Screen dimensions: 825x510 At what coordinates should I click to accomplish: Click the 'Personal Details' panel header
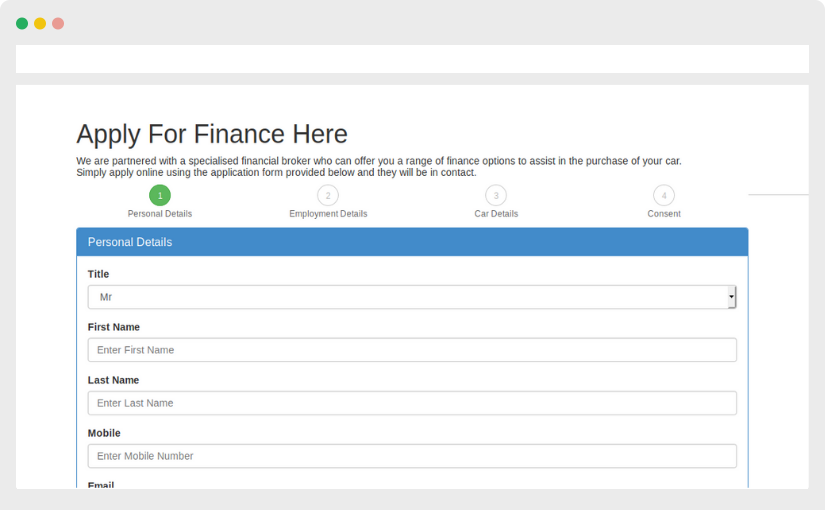(x=412, y=242)
